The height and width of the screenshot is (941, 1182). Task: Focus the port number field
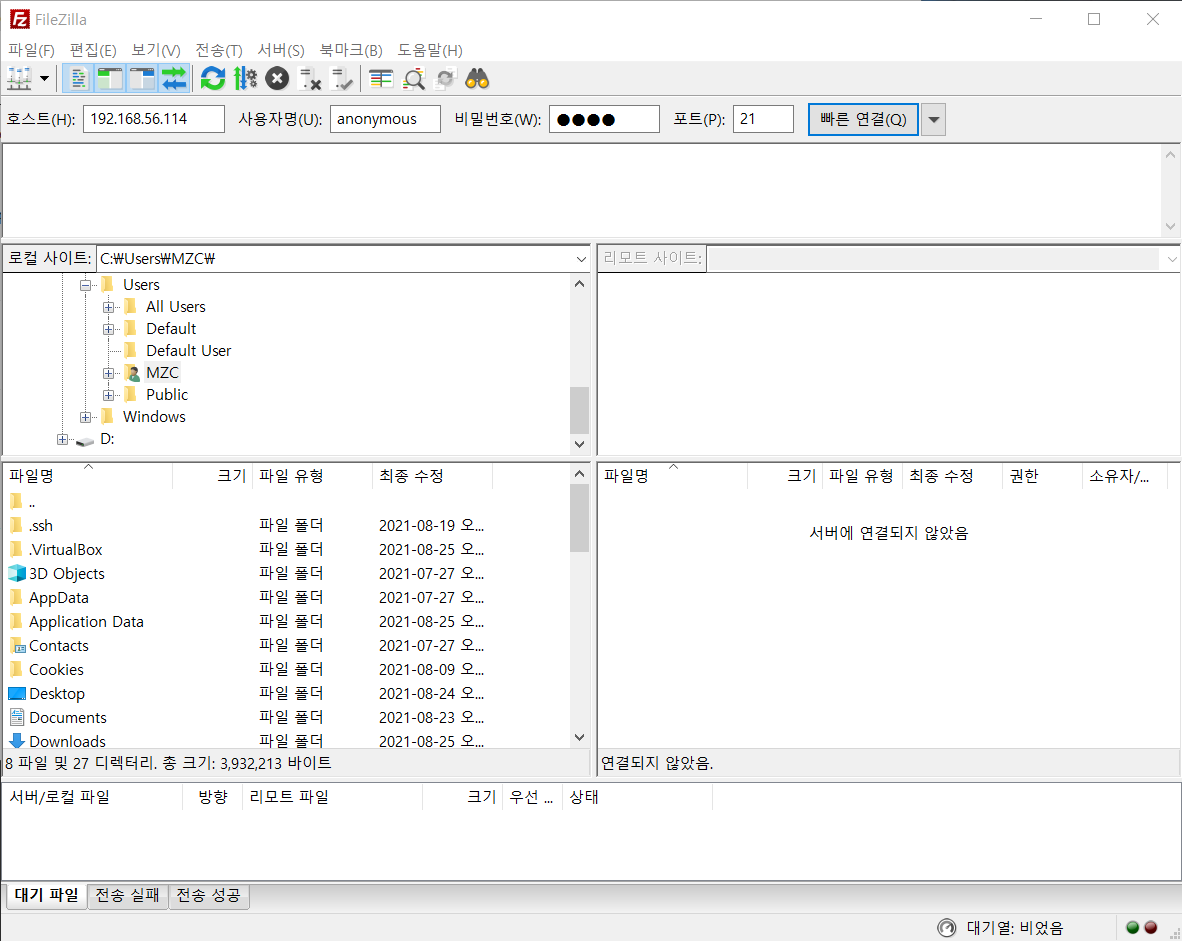pos(763,119)
